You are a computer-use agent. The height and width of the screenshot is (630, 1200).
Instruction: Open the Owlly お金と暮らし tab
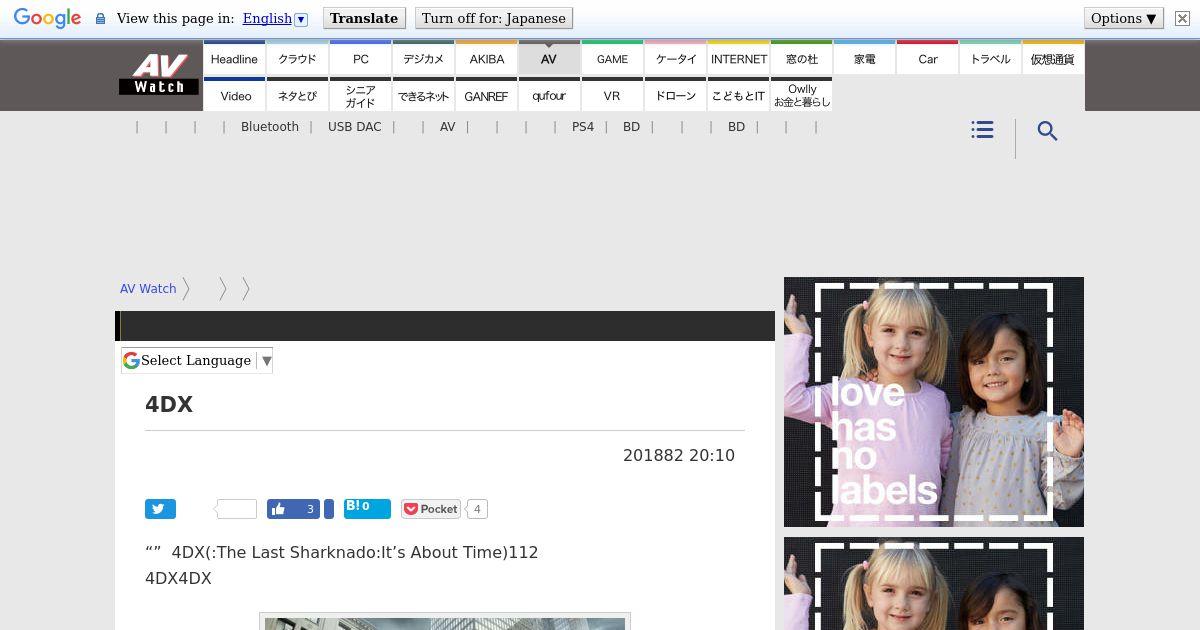[801, 95]
